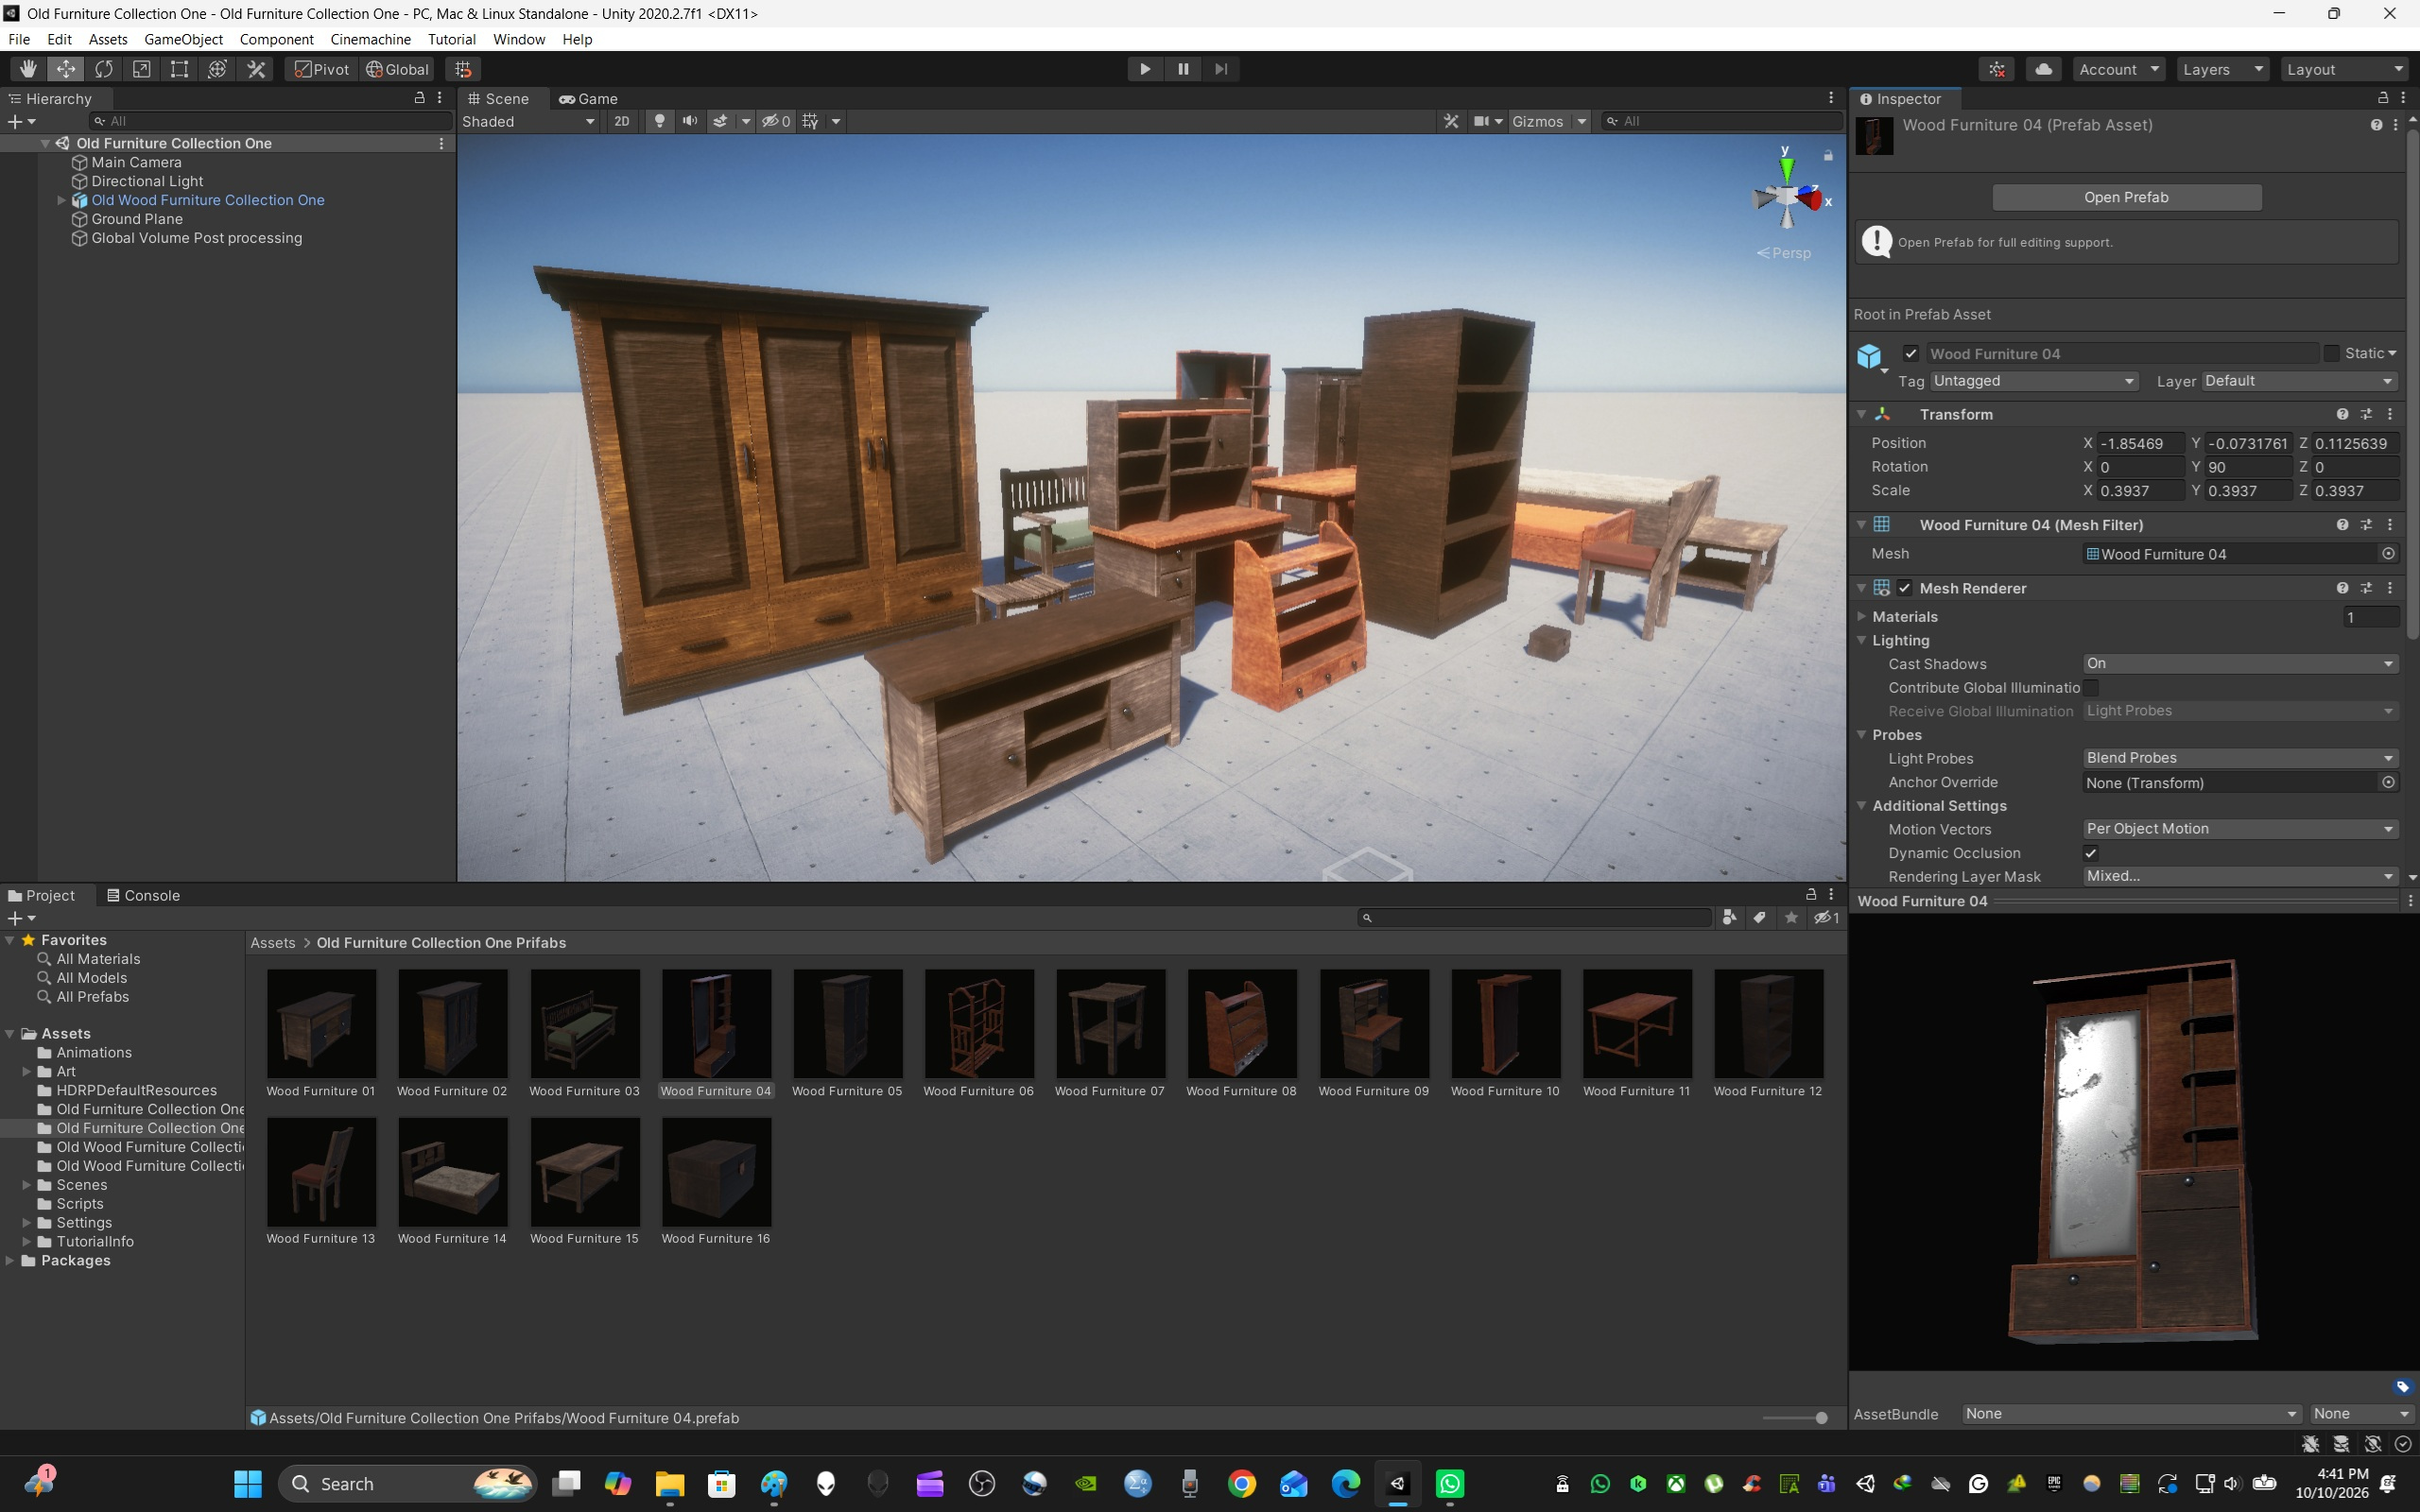Enable Contribute Global Illumination checkbox

click(2091, 688)
